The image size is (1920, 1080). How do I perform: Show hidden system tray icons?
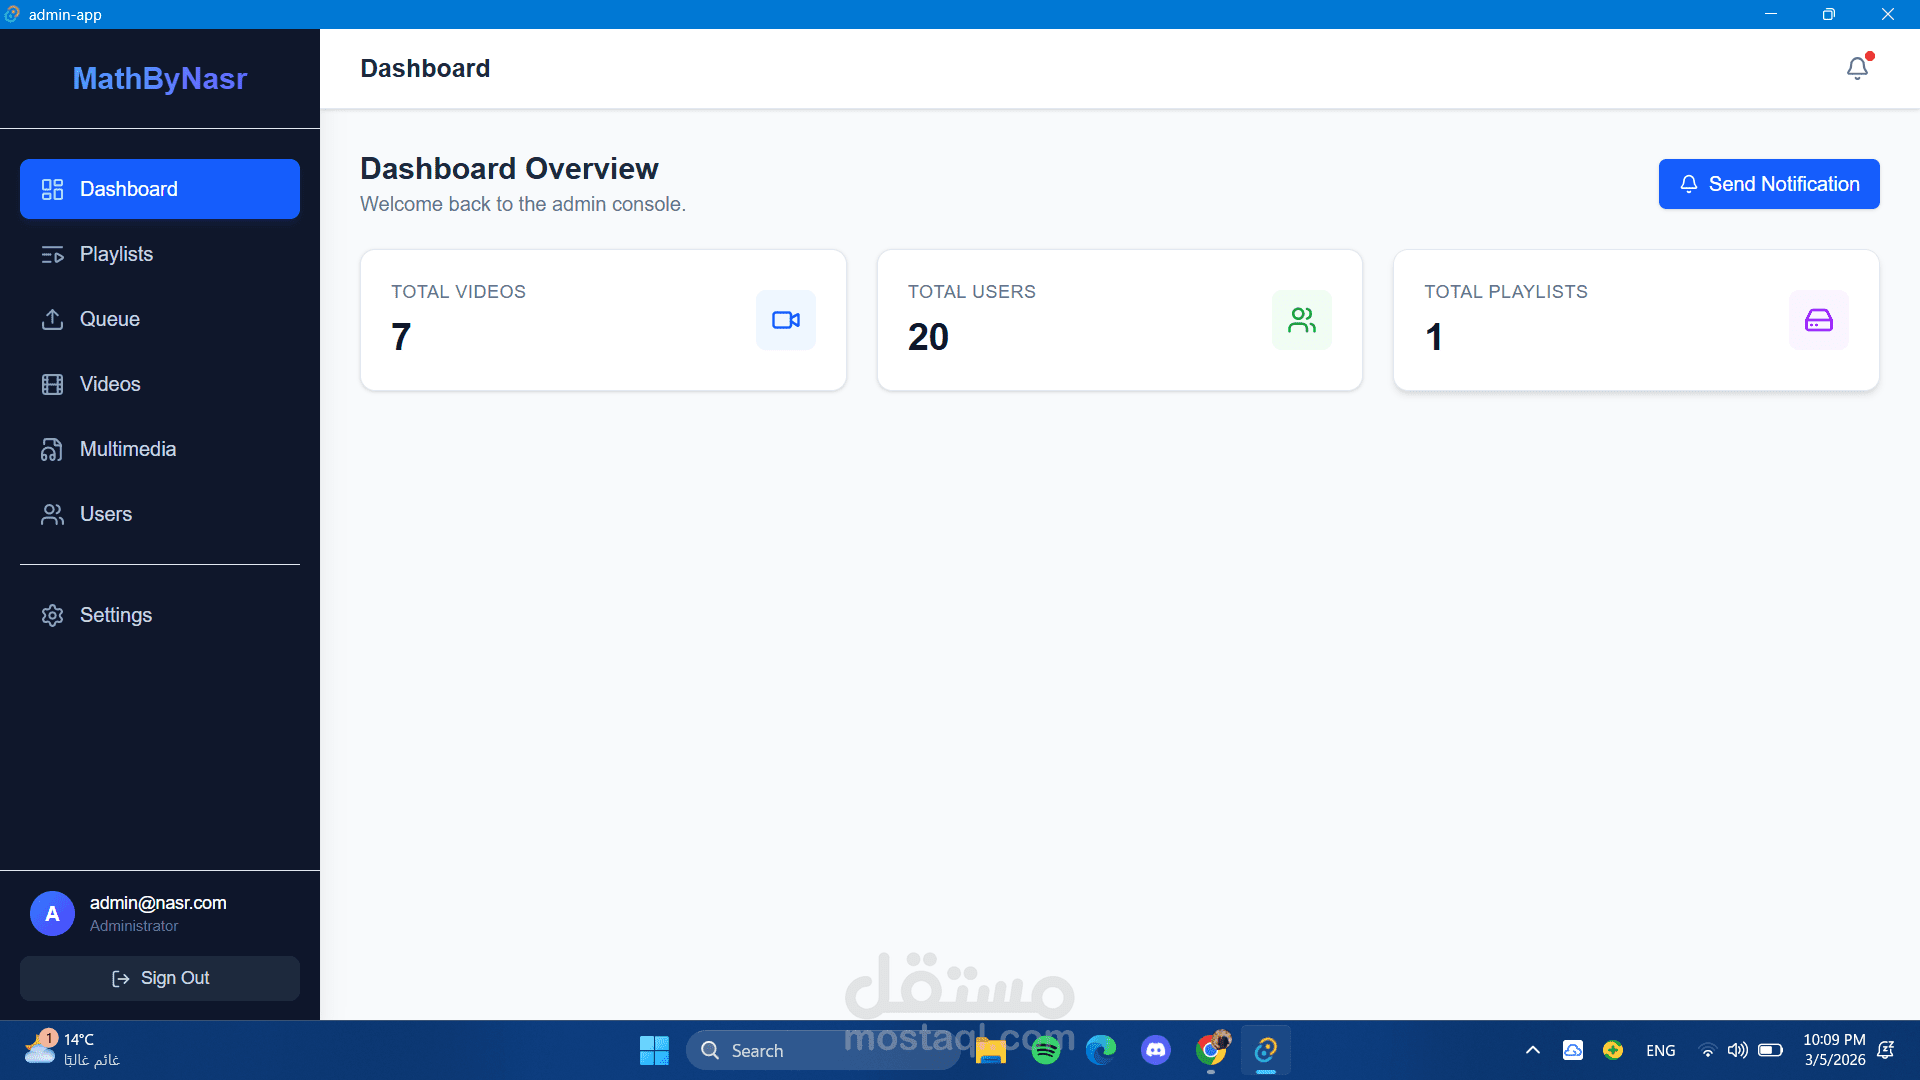pos(1532,1050)
